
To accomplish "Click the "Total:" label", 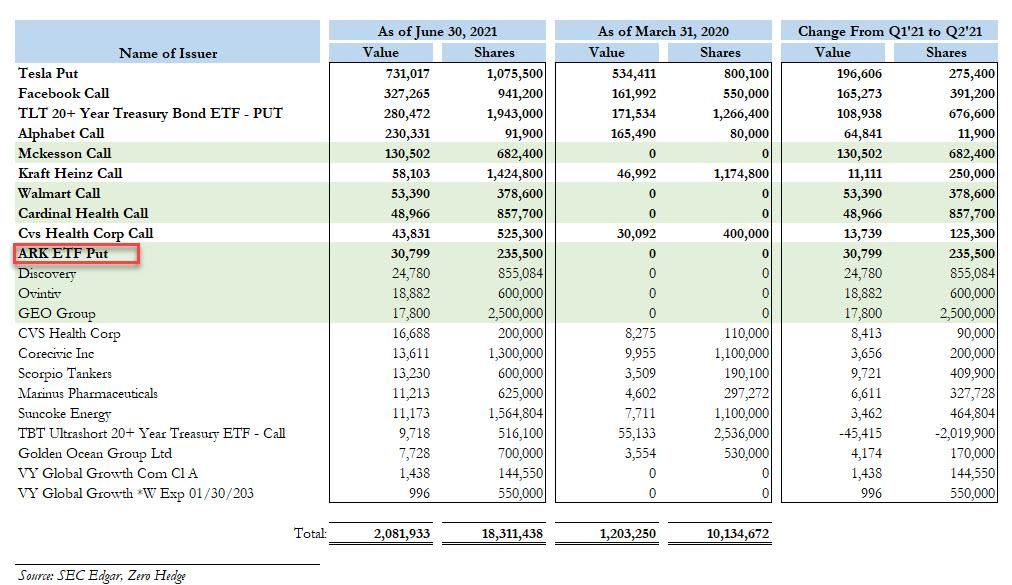I will click(x=310, y=533).
